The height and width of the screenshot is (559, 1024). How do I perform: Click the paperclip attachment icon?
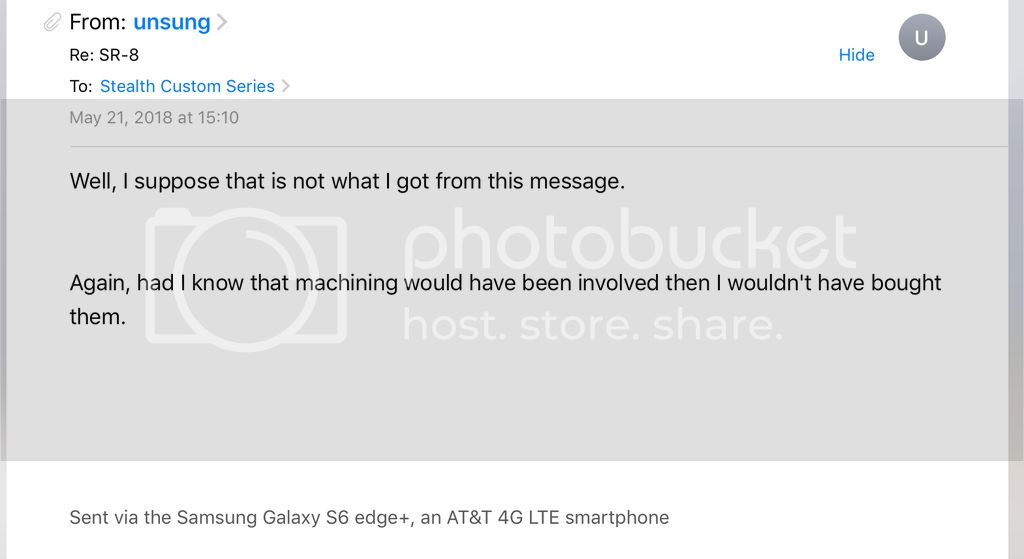point(52,22)
